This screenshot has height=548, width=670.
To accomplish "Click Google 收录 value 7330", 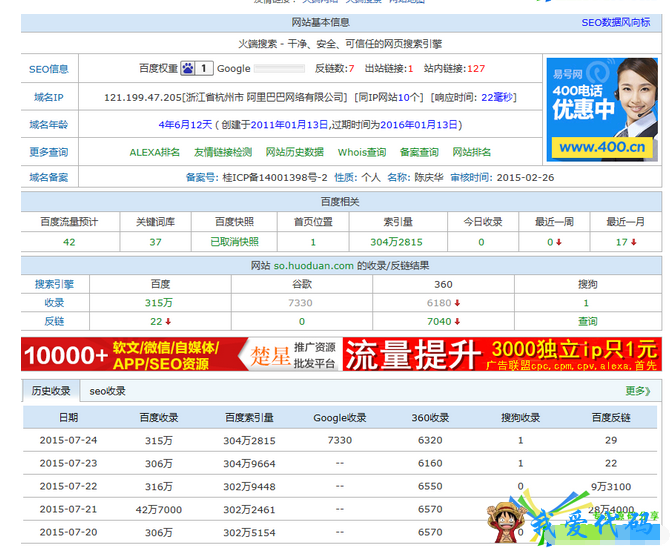I will click(300, 303).
